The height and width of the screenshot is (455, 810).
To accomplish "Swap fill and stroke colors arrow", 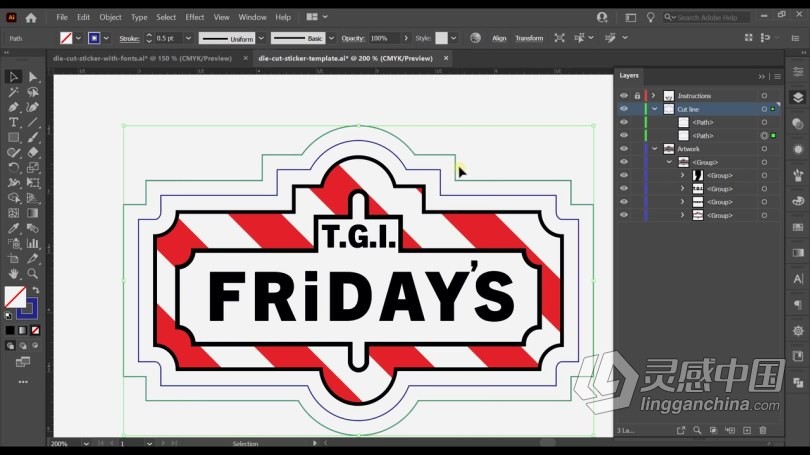I will (x=36, y=290).
